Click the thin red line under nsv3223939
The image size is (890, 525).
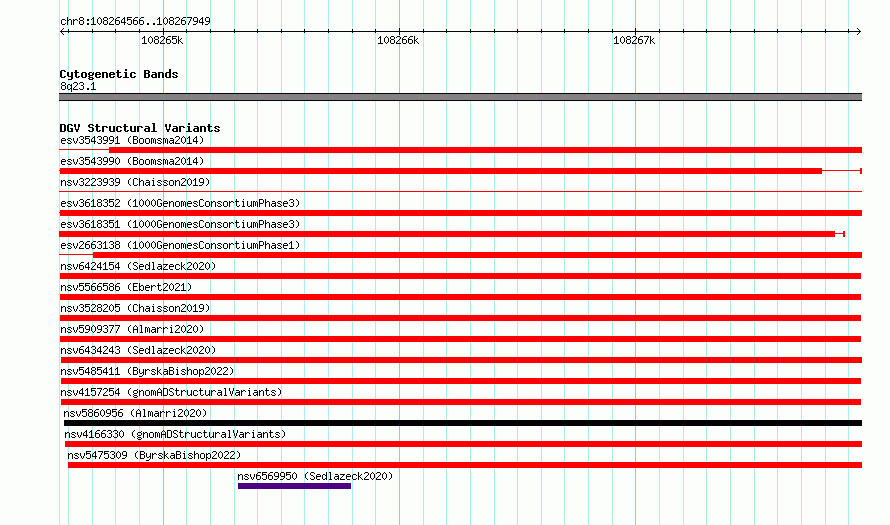[460, 192]
